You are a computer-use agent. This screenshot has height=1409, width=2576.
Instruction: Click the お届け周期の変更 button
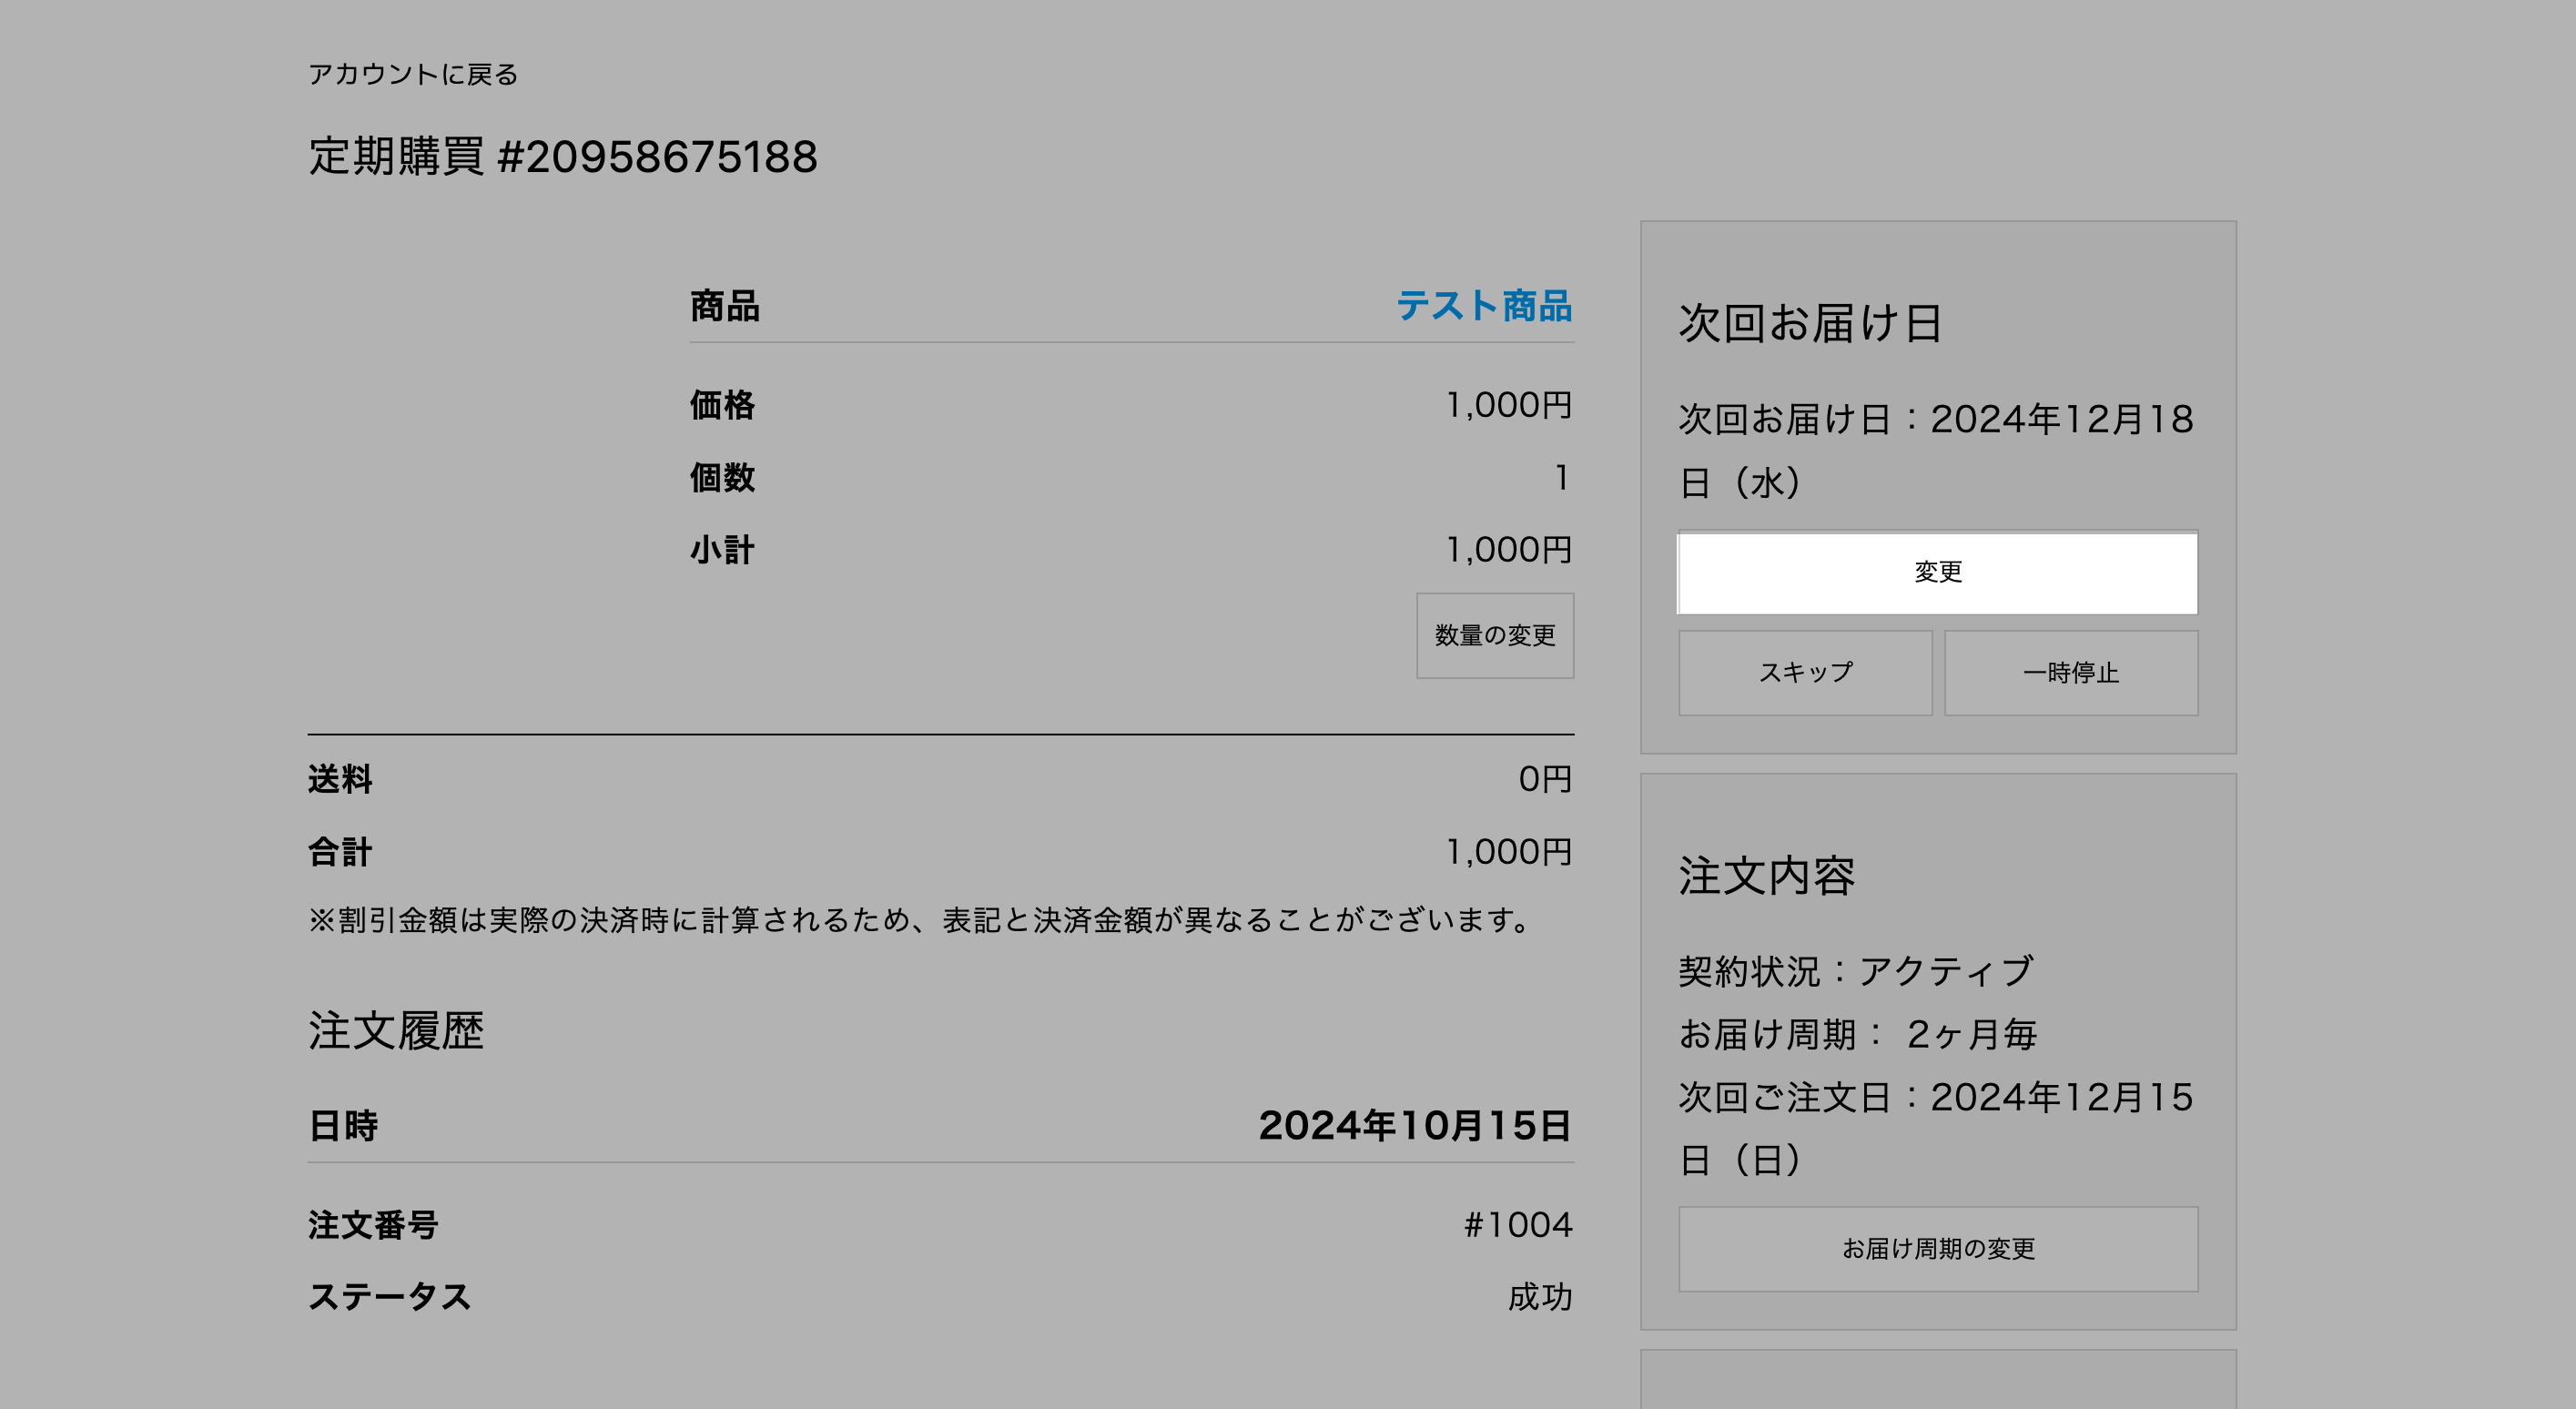(x=1937, y=1249)
